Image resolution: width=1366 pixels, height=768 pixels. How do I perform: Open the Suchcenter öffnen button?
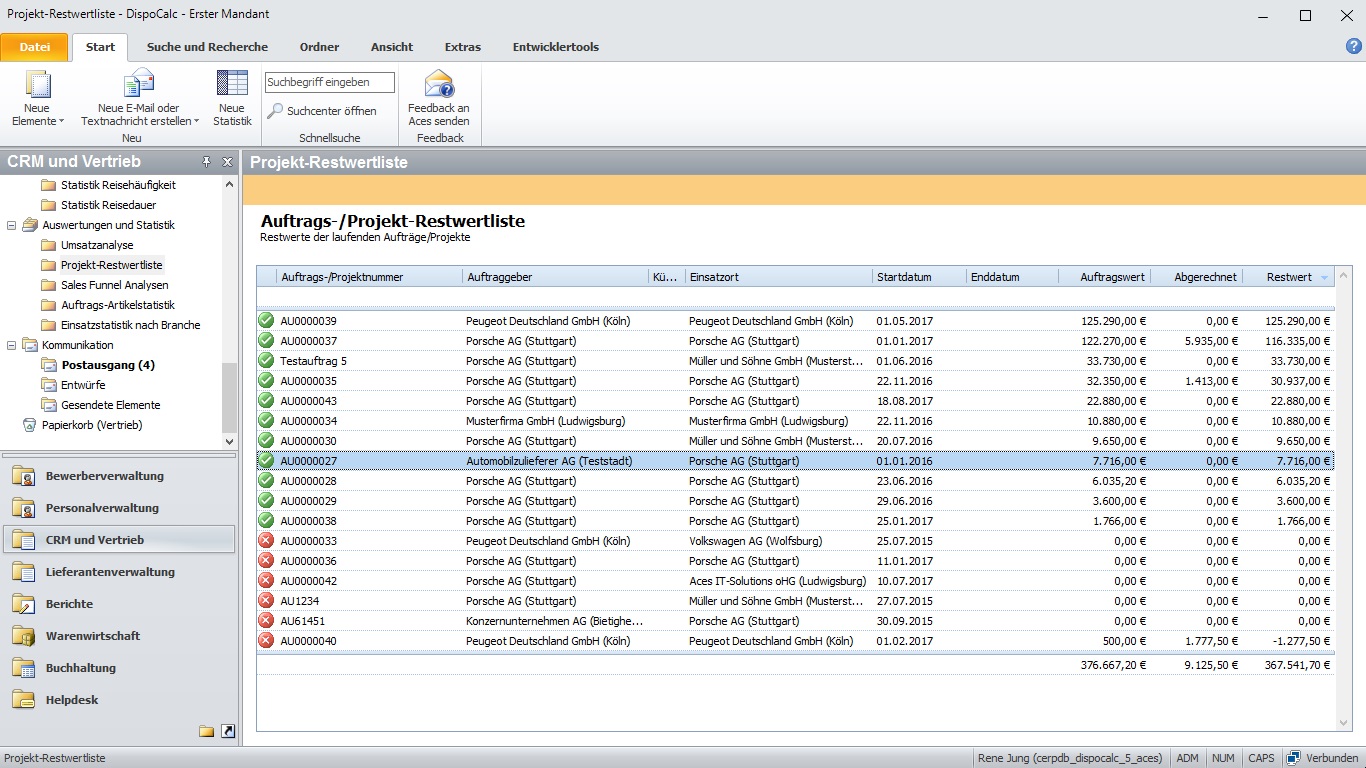(322, 111)
